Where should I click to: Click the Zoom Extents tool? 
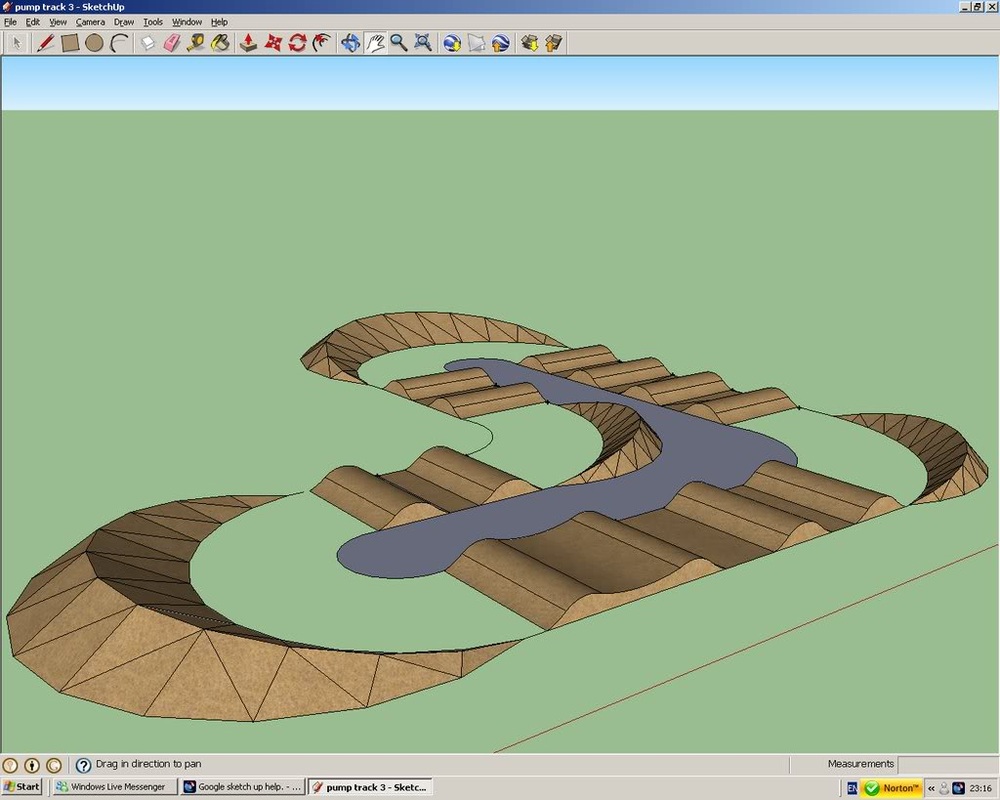pyautogui.click(x=423, y=43)
